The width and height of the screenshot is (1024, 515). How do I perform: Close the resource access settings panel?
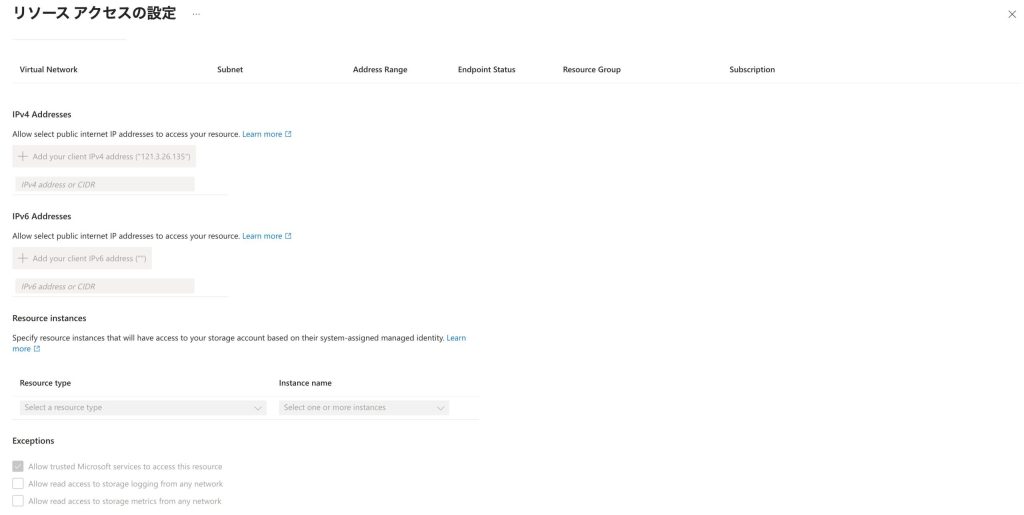point(1012,14)
